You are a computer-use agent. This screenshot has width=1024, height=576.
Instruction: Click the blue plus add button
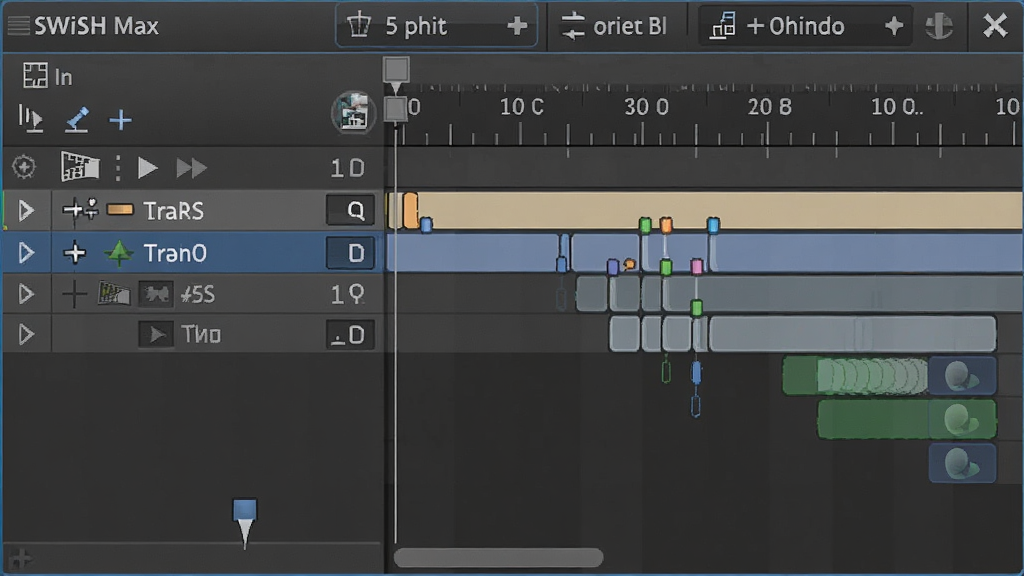[x=120, y=120]
